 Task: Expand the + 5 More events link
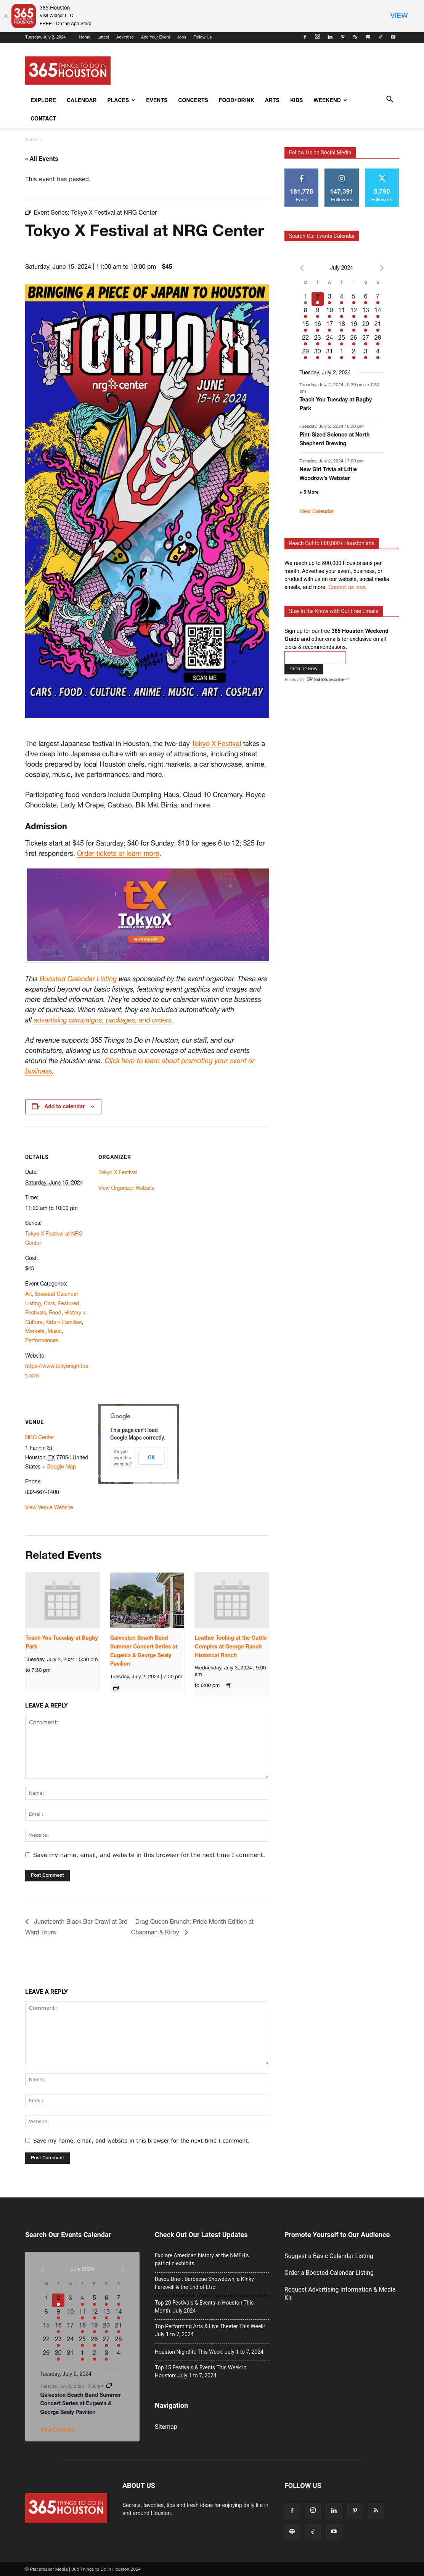(x=309, y=492)
